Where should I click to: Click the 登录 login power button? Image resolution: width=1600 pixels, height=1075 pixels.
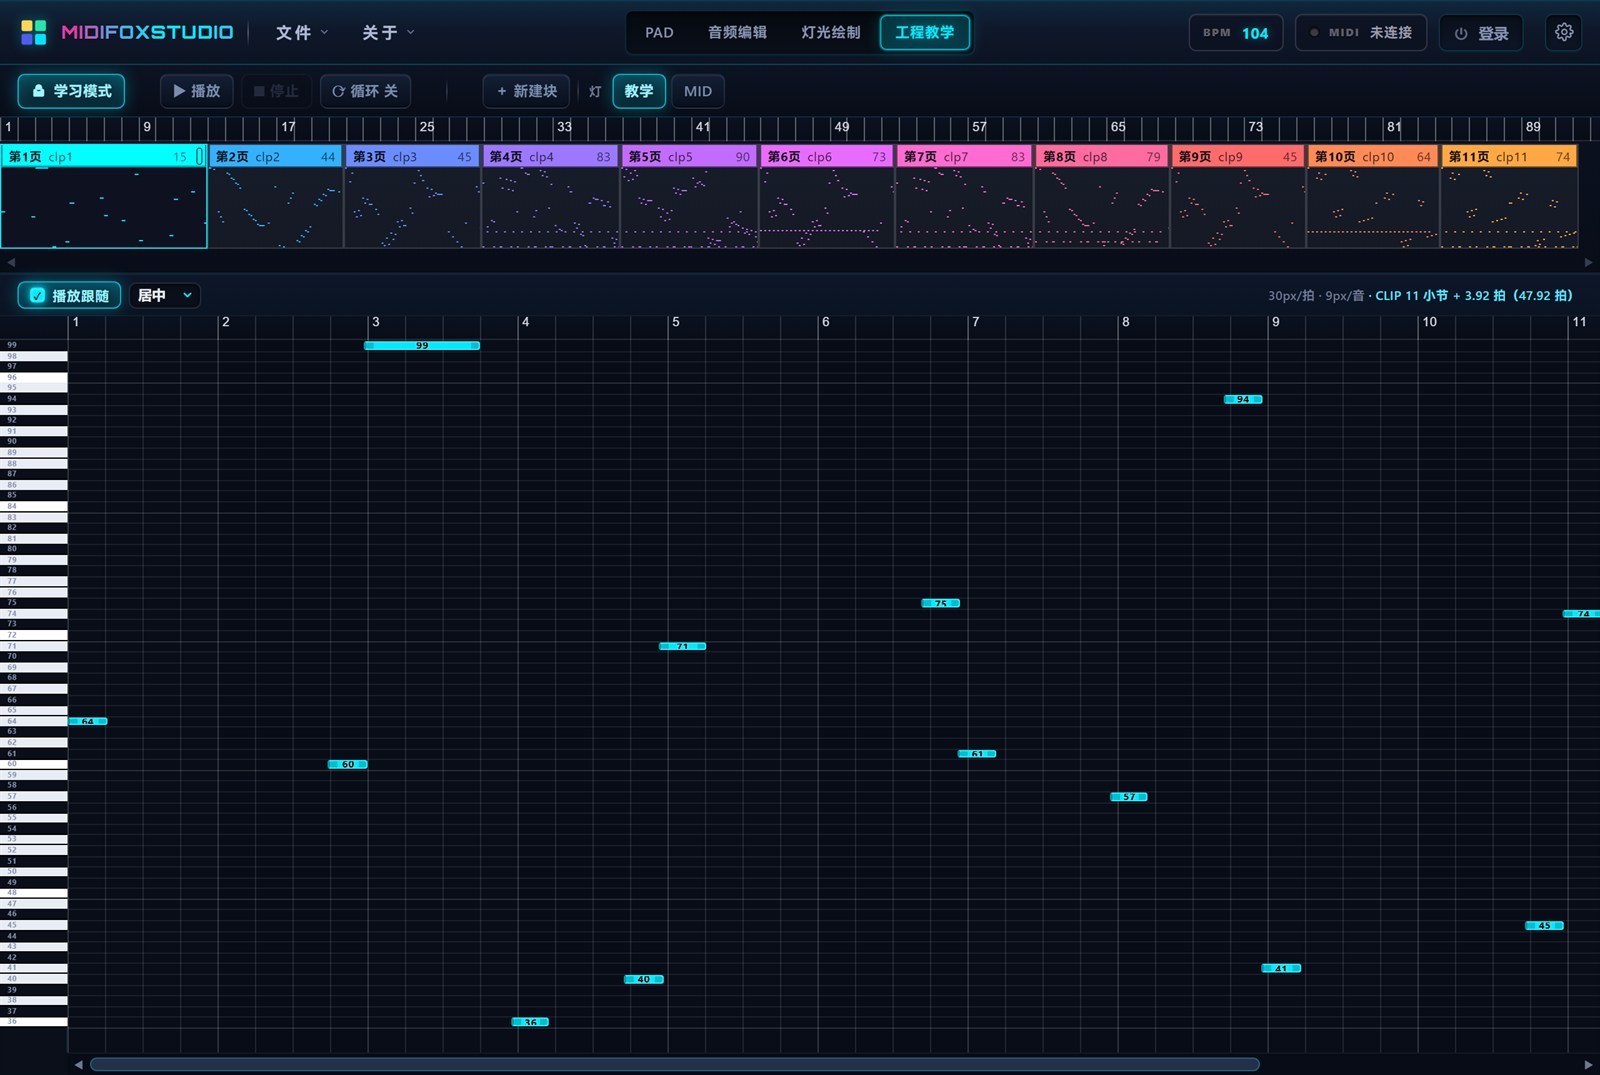[1481, 33]
